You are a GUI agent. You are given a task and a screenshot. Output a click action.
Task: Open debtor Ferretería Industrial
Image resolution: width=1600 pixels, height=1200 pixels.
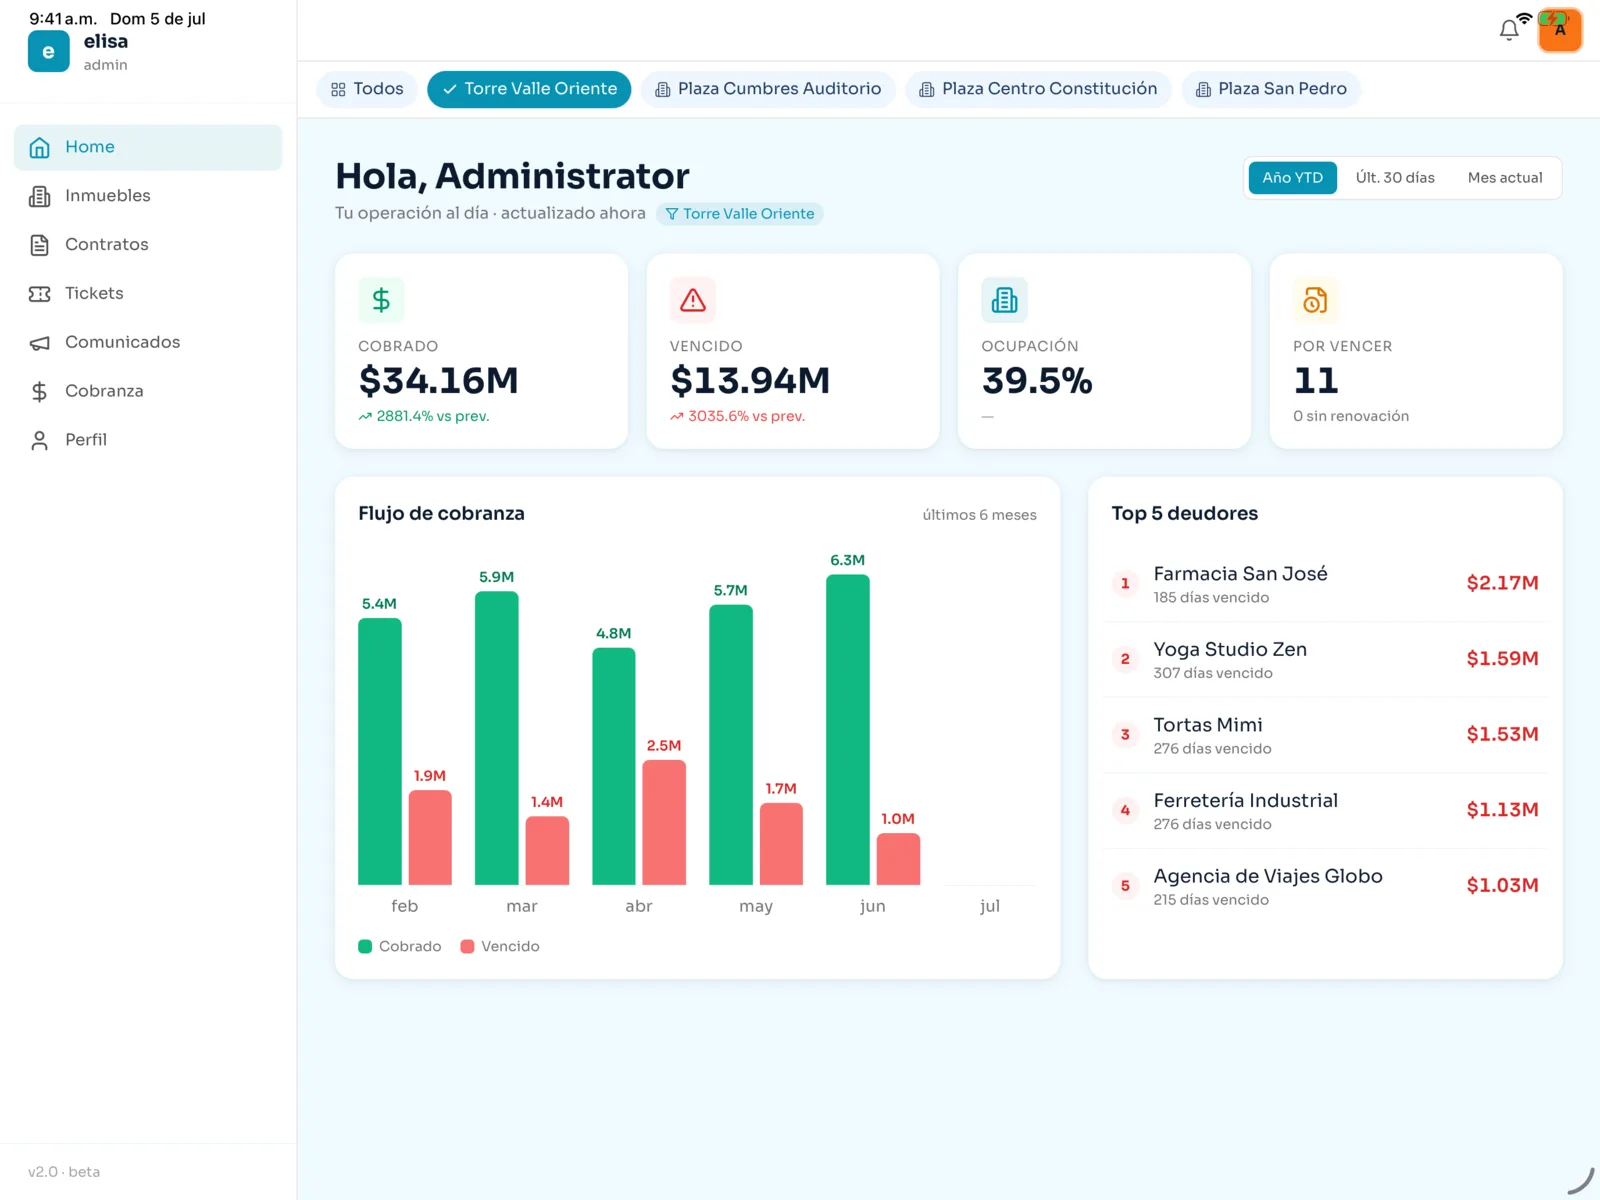(1325, 811)
